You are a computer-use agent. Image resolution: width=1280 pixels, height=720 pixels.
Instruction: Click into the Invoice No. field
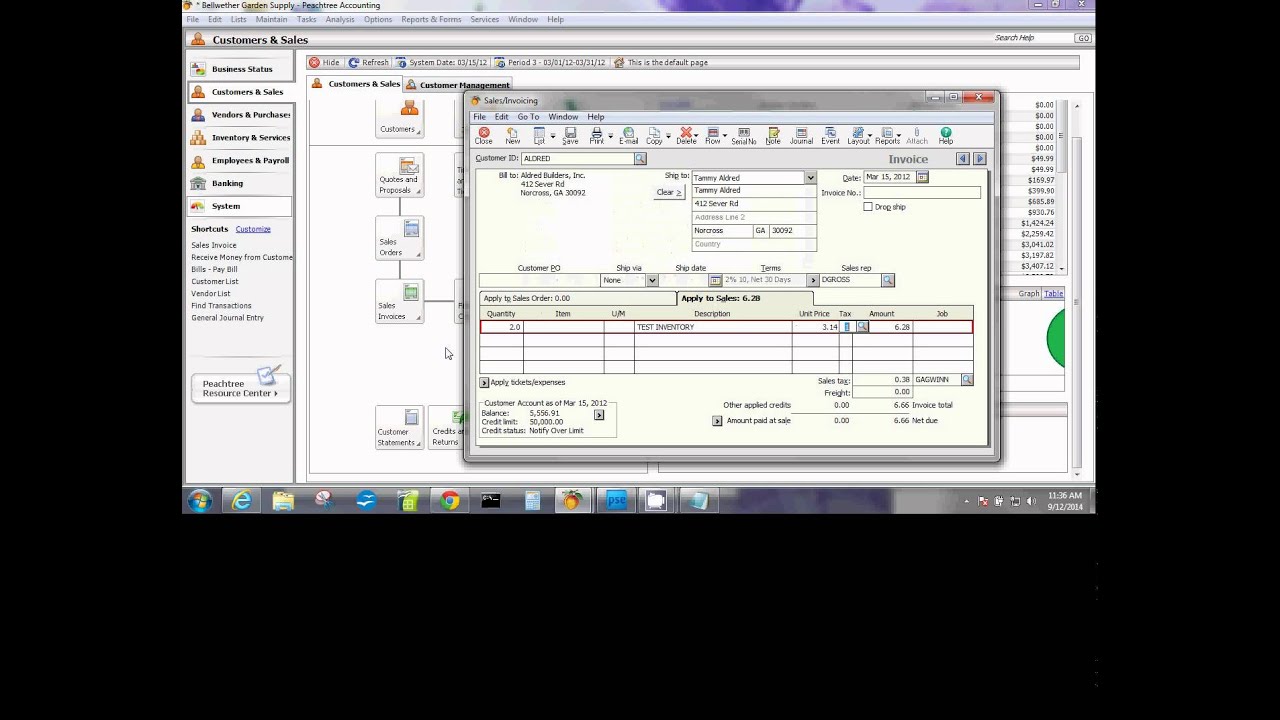[x=921, y=192]
